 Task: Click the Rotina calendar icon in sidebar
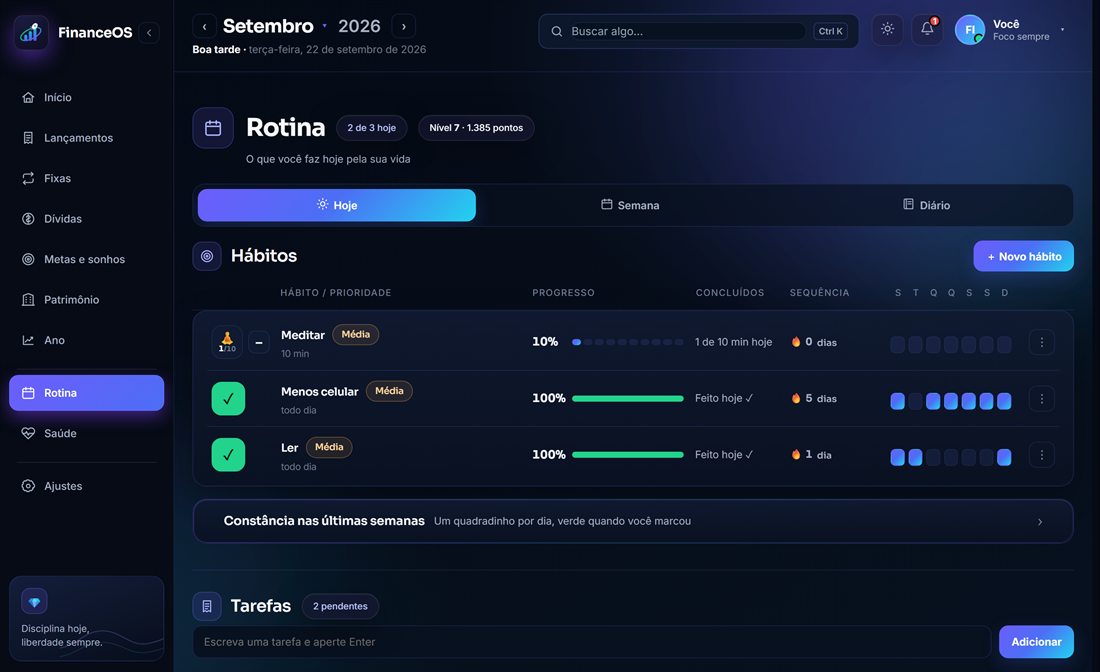28,393
